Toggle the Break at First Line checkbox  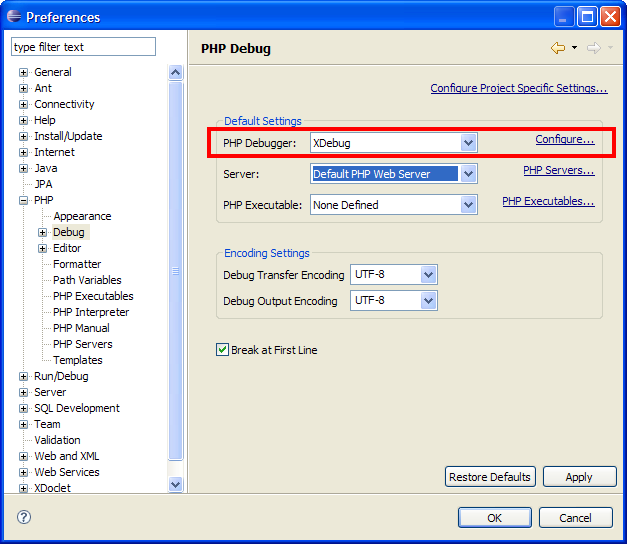(x=222, y=350)
